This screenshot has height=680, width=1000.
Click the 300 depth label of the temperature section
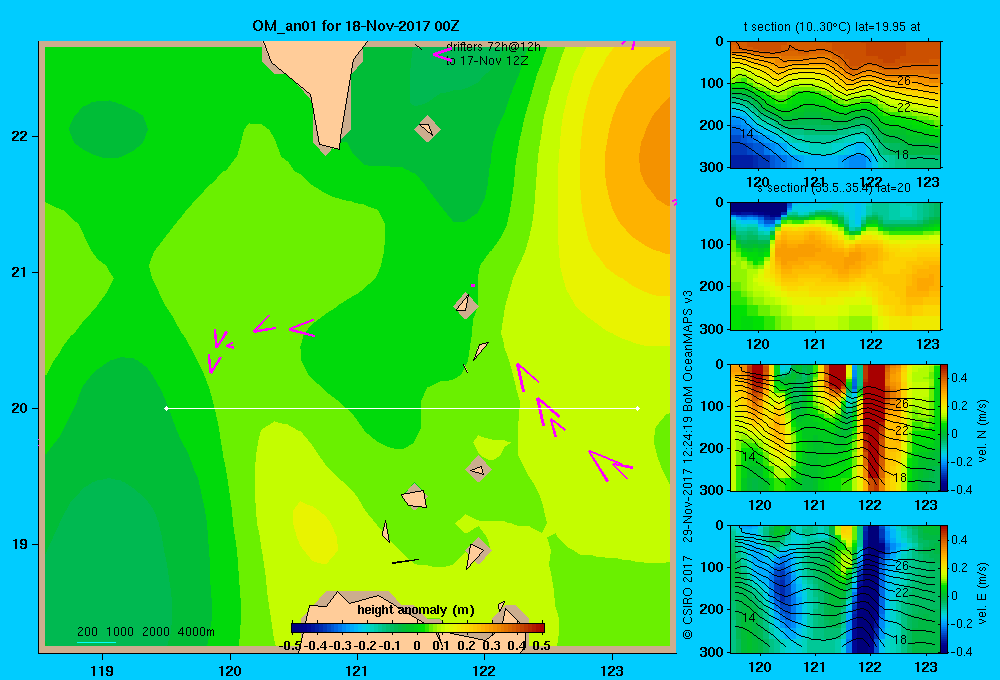click(712, 167)
